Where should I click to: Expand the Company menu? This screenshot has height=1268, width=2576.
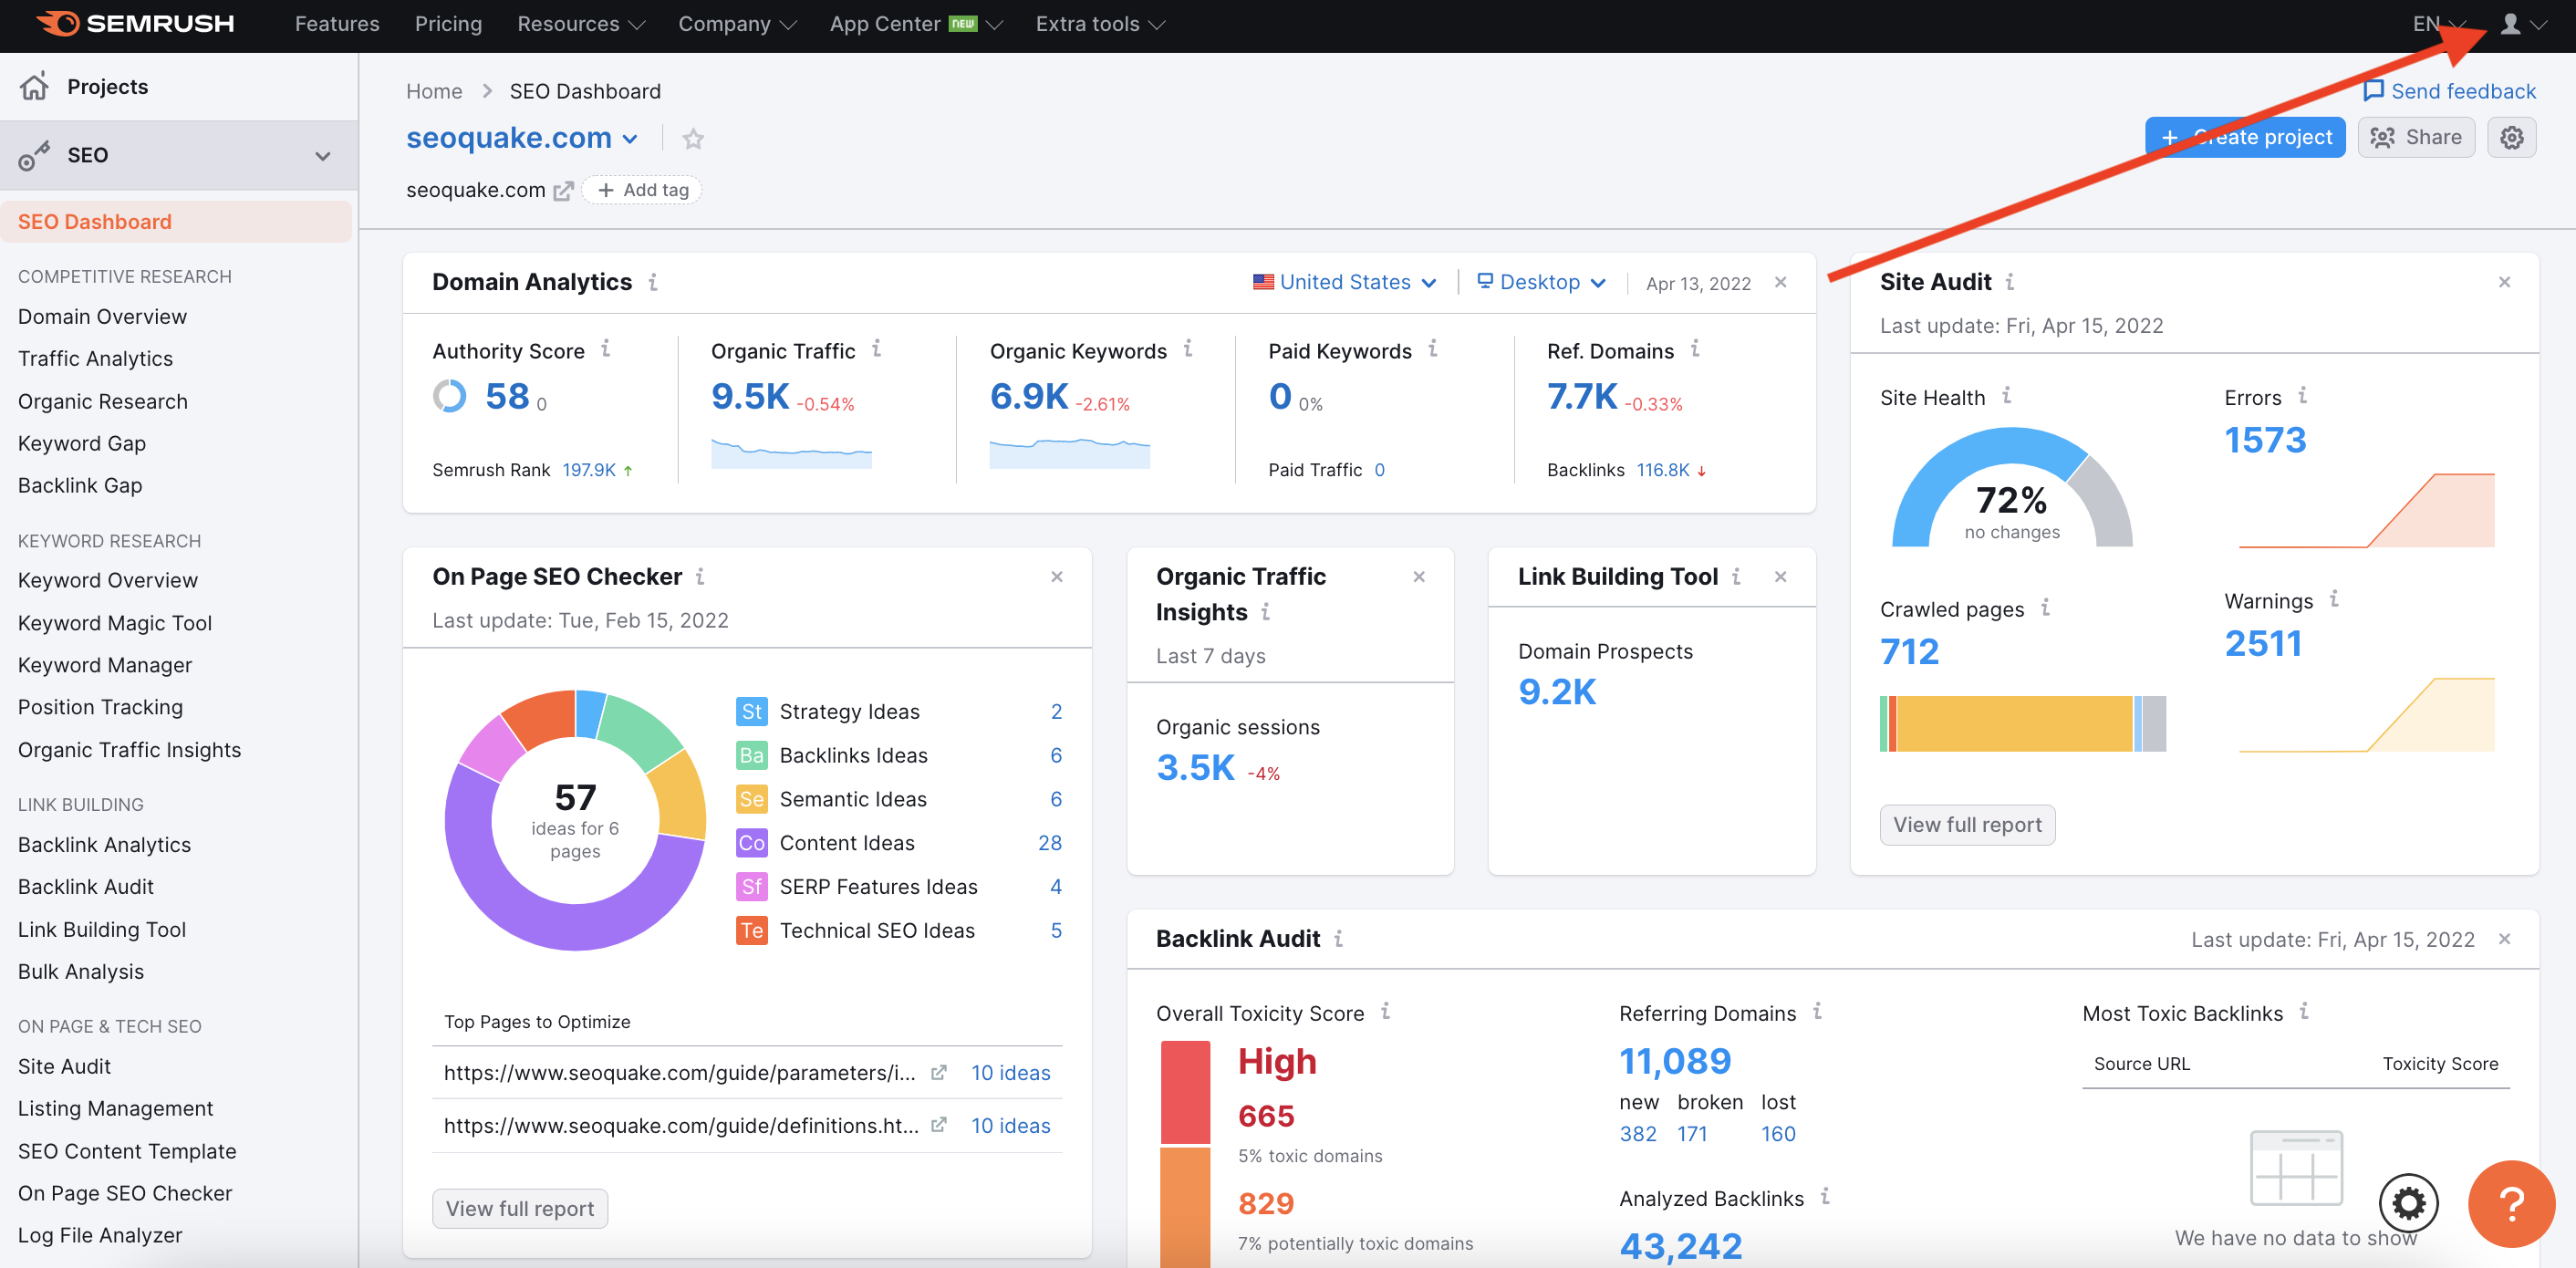737,24
